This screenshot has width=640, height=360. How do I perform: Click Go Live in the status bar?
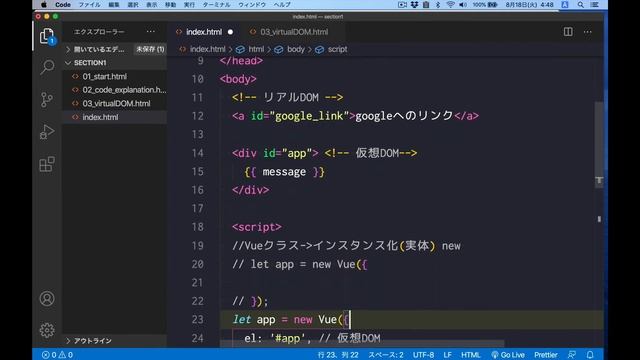click(x=508, y=355)
